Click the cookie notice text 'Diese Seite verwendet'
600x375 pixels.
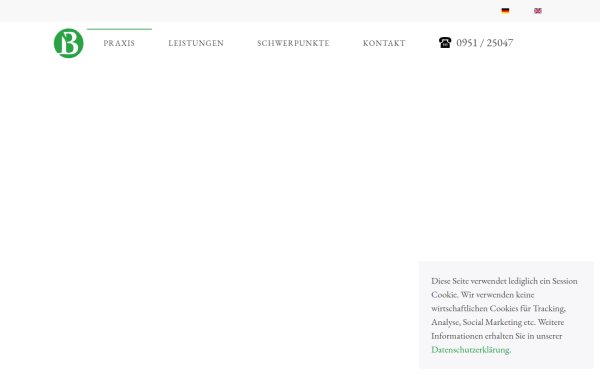[469, 281]
